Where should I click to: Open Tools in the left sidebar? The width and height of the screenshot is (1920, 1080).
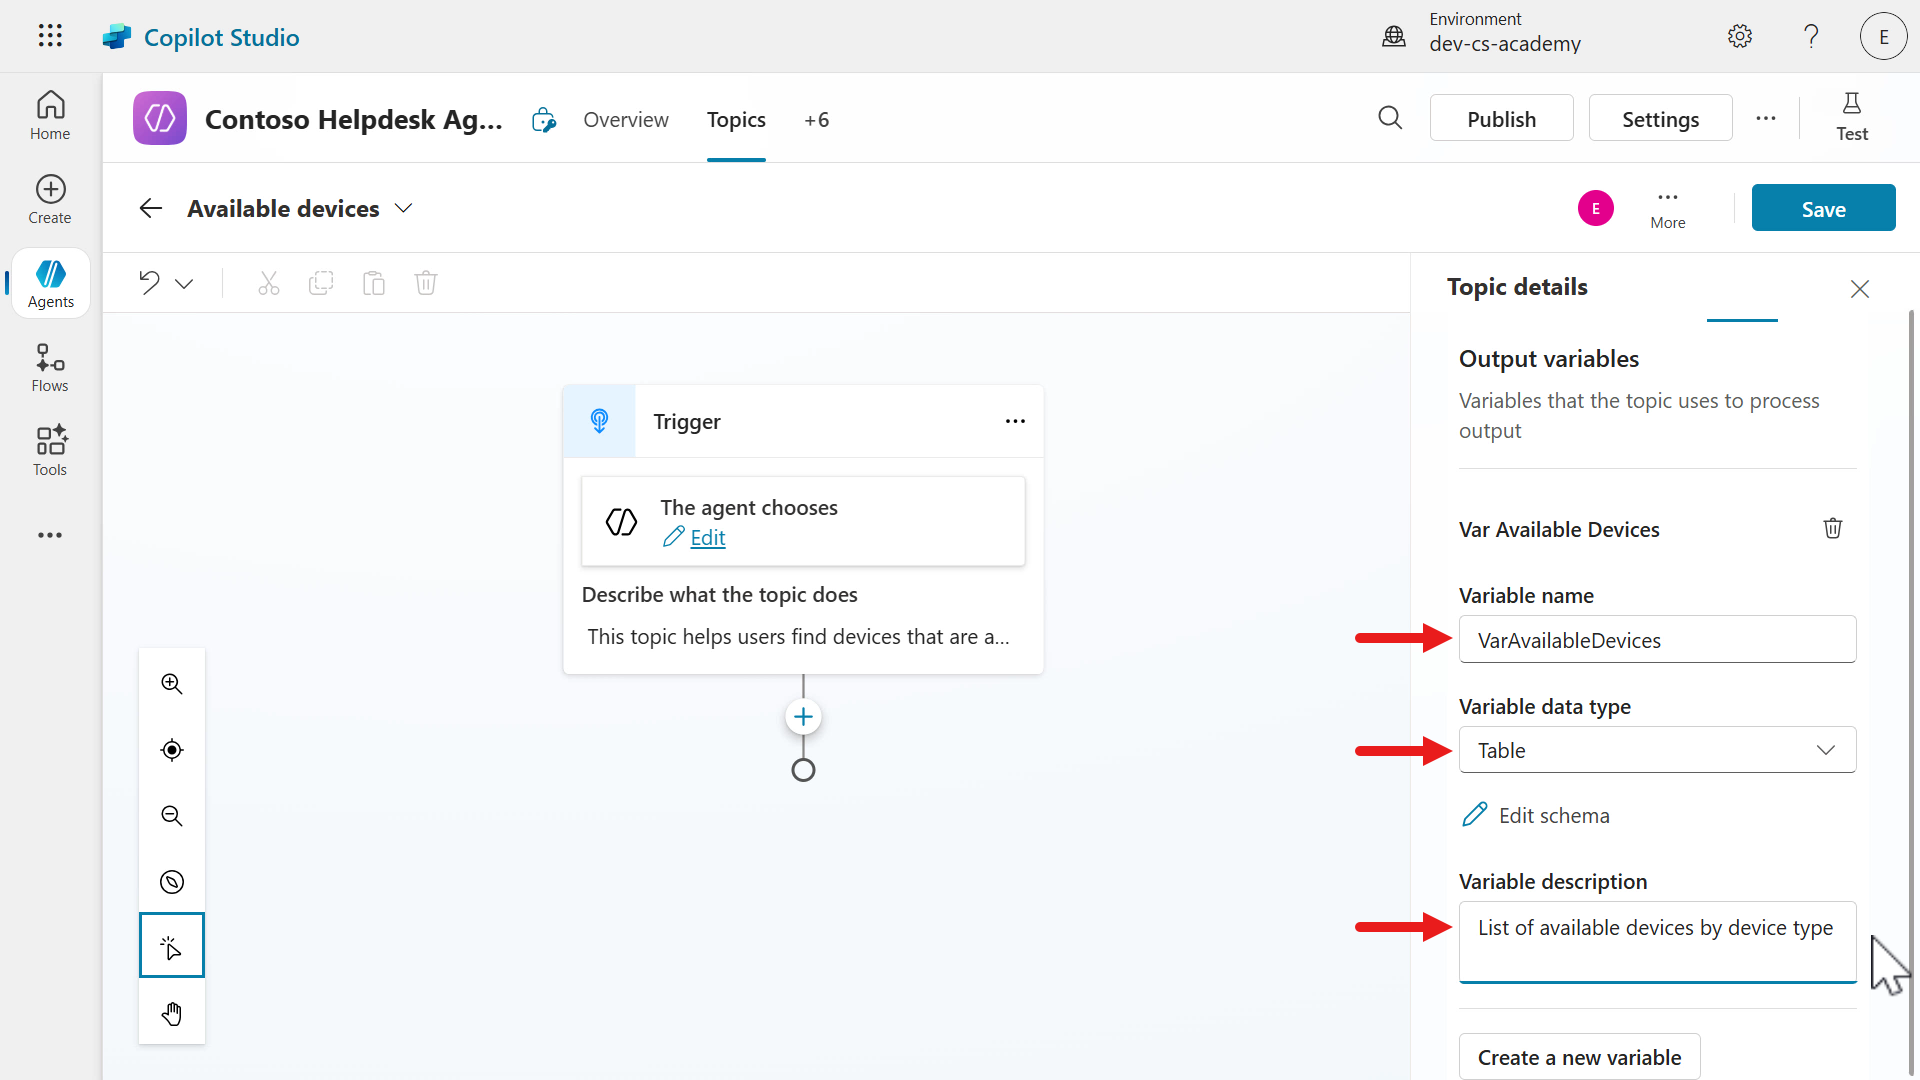50,451
